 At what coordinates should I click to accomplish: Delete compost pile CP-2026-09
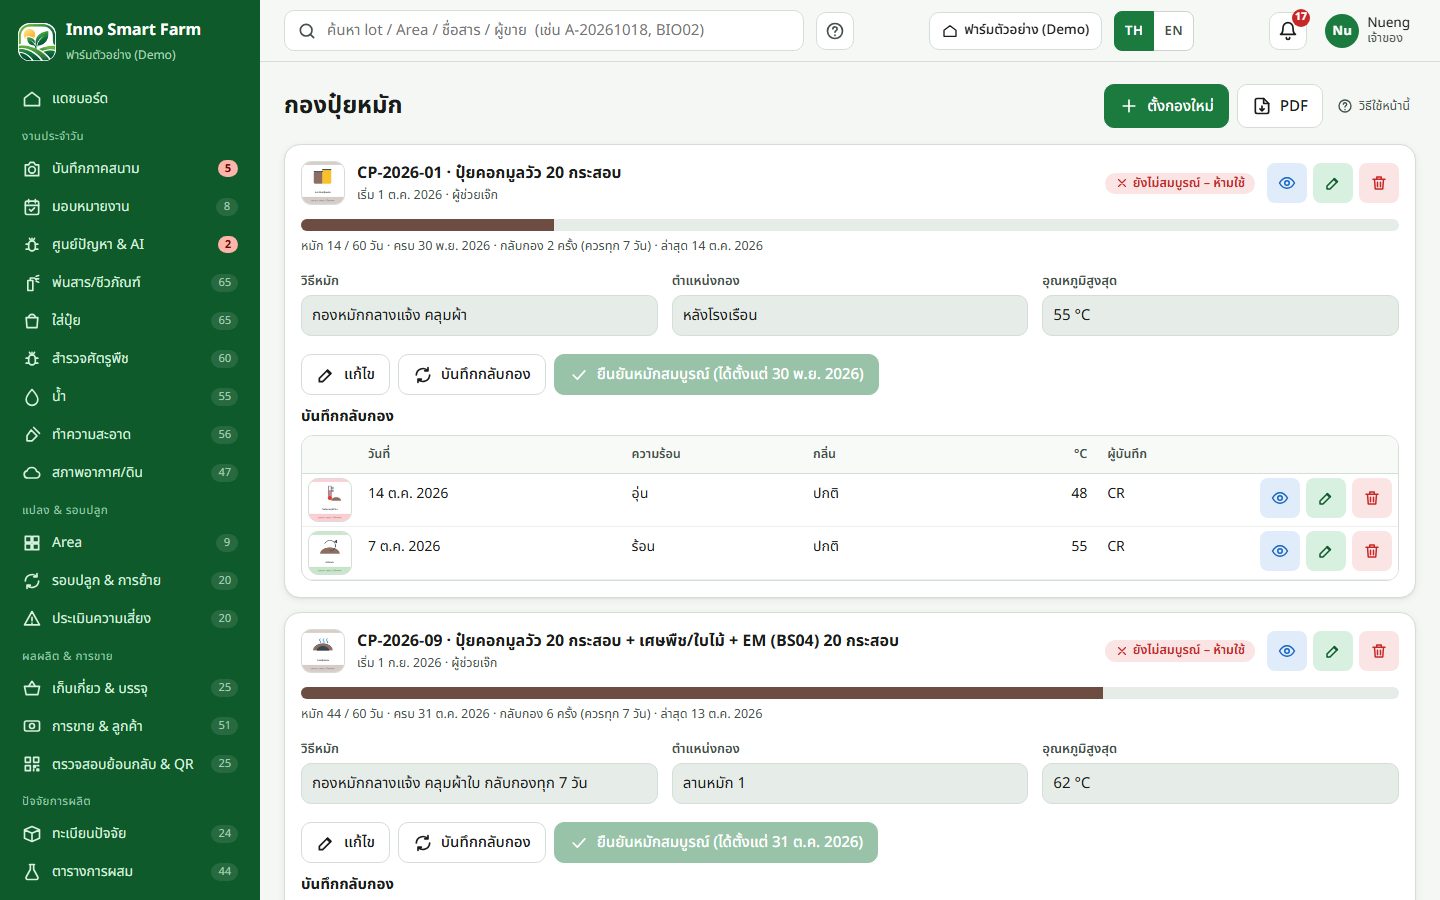pos(1379,651)
